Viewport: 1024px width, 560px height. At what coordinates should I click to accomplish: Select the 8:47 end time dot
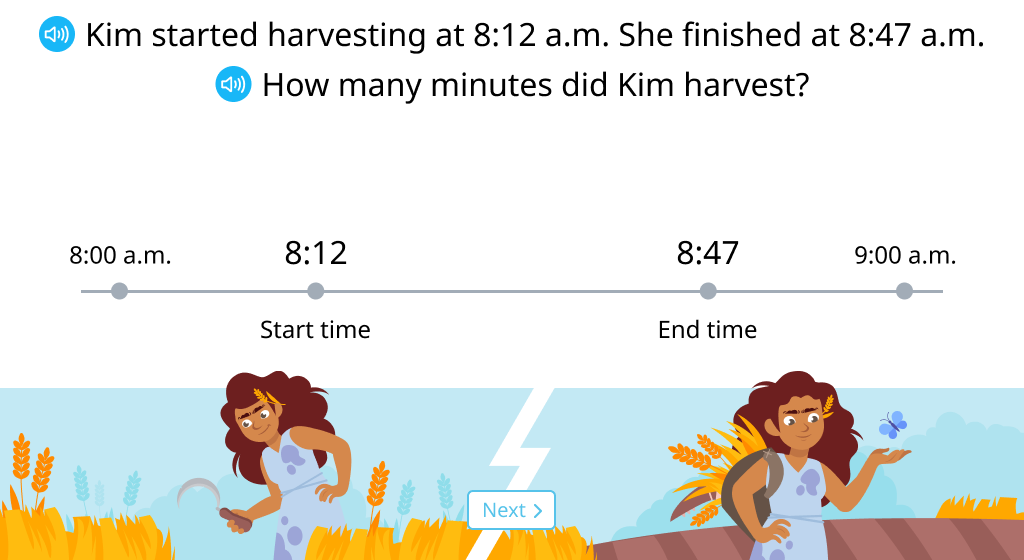point(708,291)
